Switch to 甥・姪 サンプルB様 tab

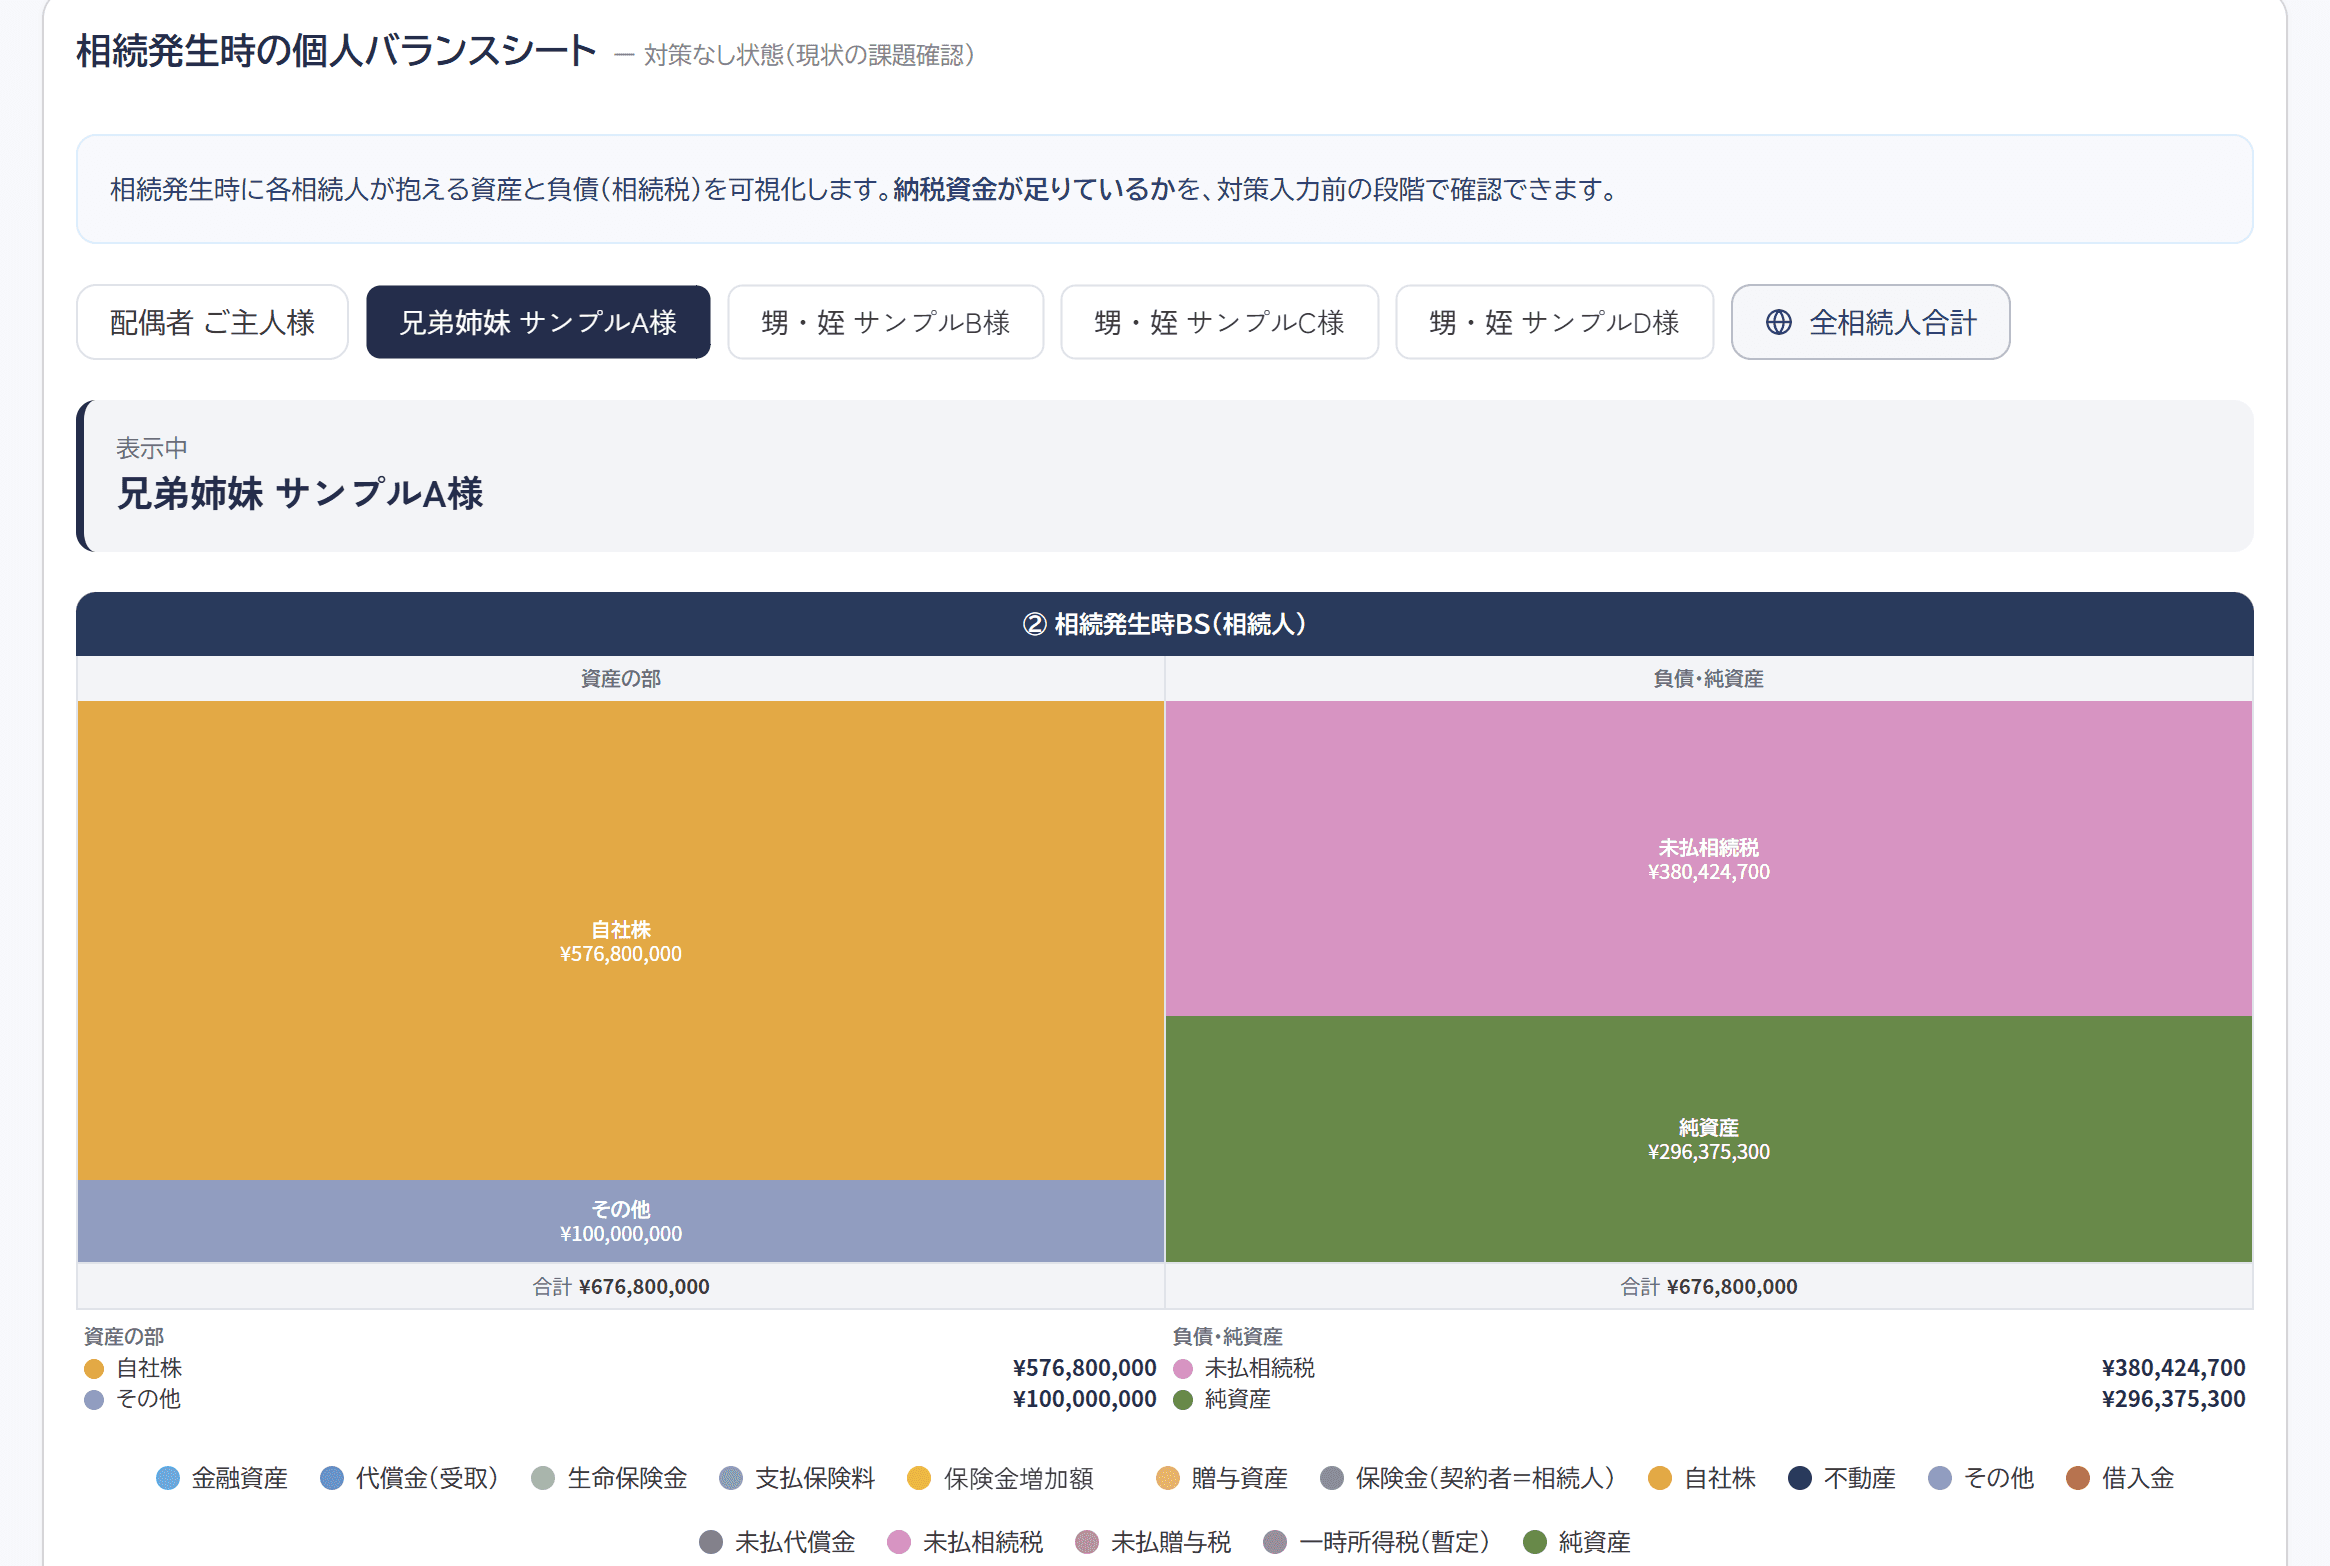click(885, 322)
